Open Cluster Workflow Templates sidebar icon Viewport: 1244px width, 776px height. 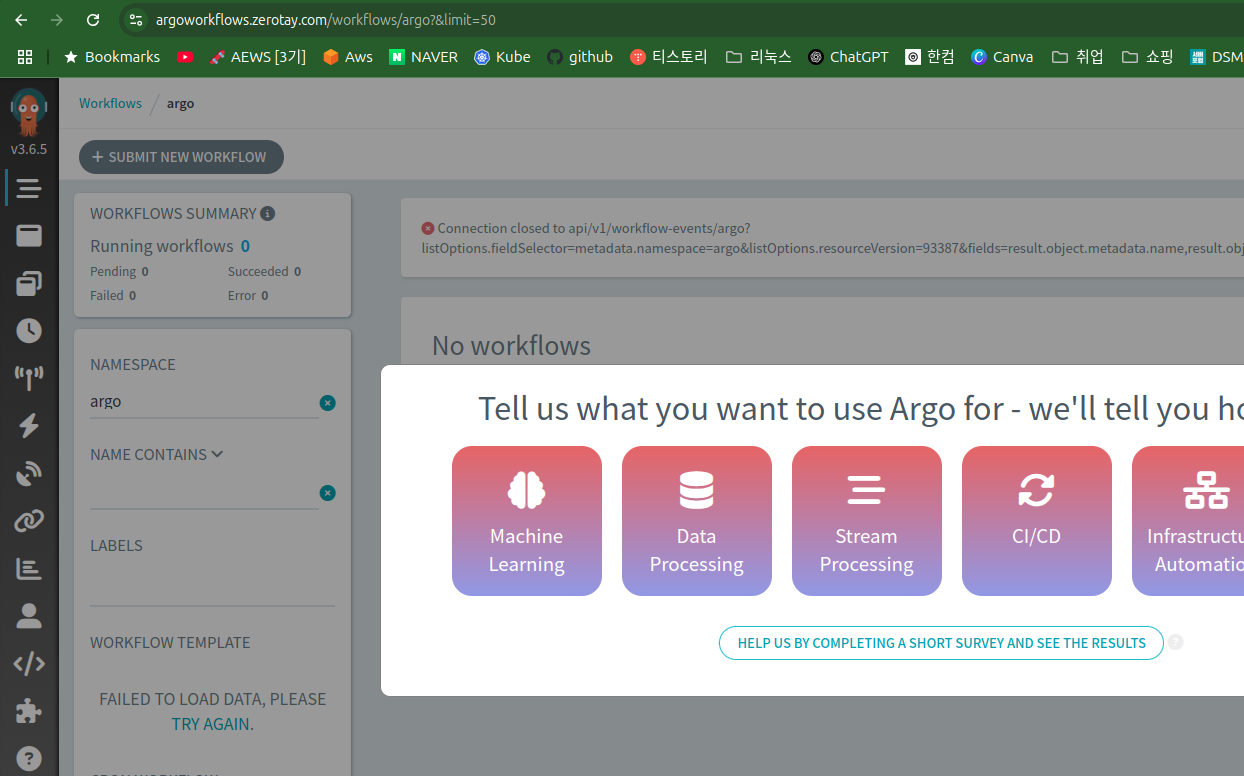click(29, 283)
